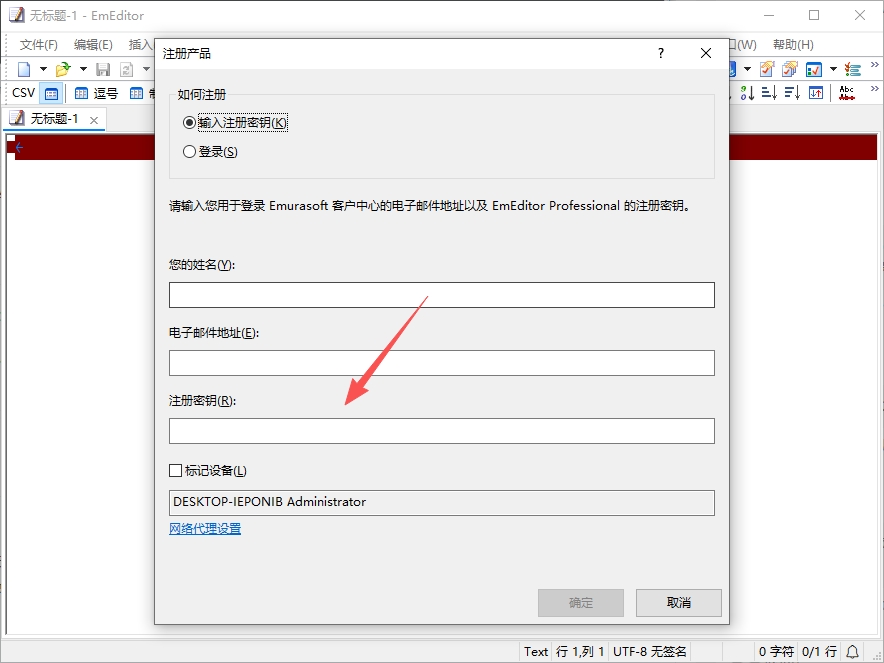Click the notification bell in status bar
The width and height of the screenshot is (884, 663).
tap(852, 652)
